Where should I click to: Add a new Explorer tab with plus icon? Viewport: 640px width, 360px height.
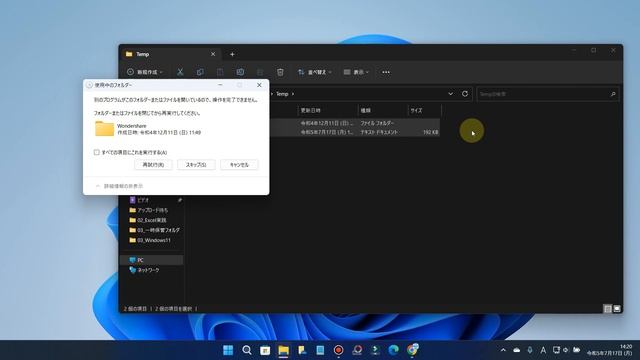coord(232,54)
